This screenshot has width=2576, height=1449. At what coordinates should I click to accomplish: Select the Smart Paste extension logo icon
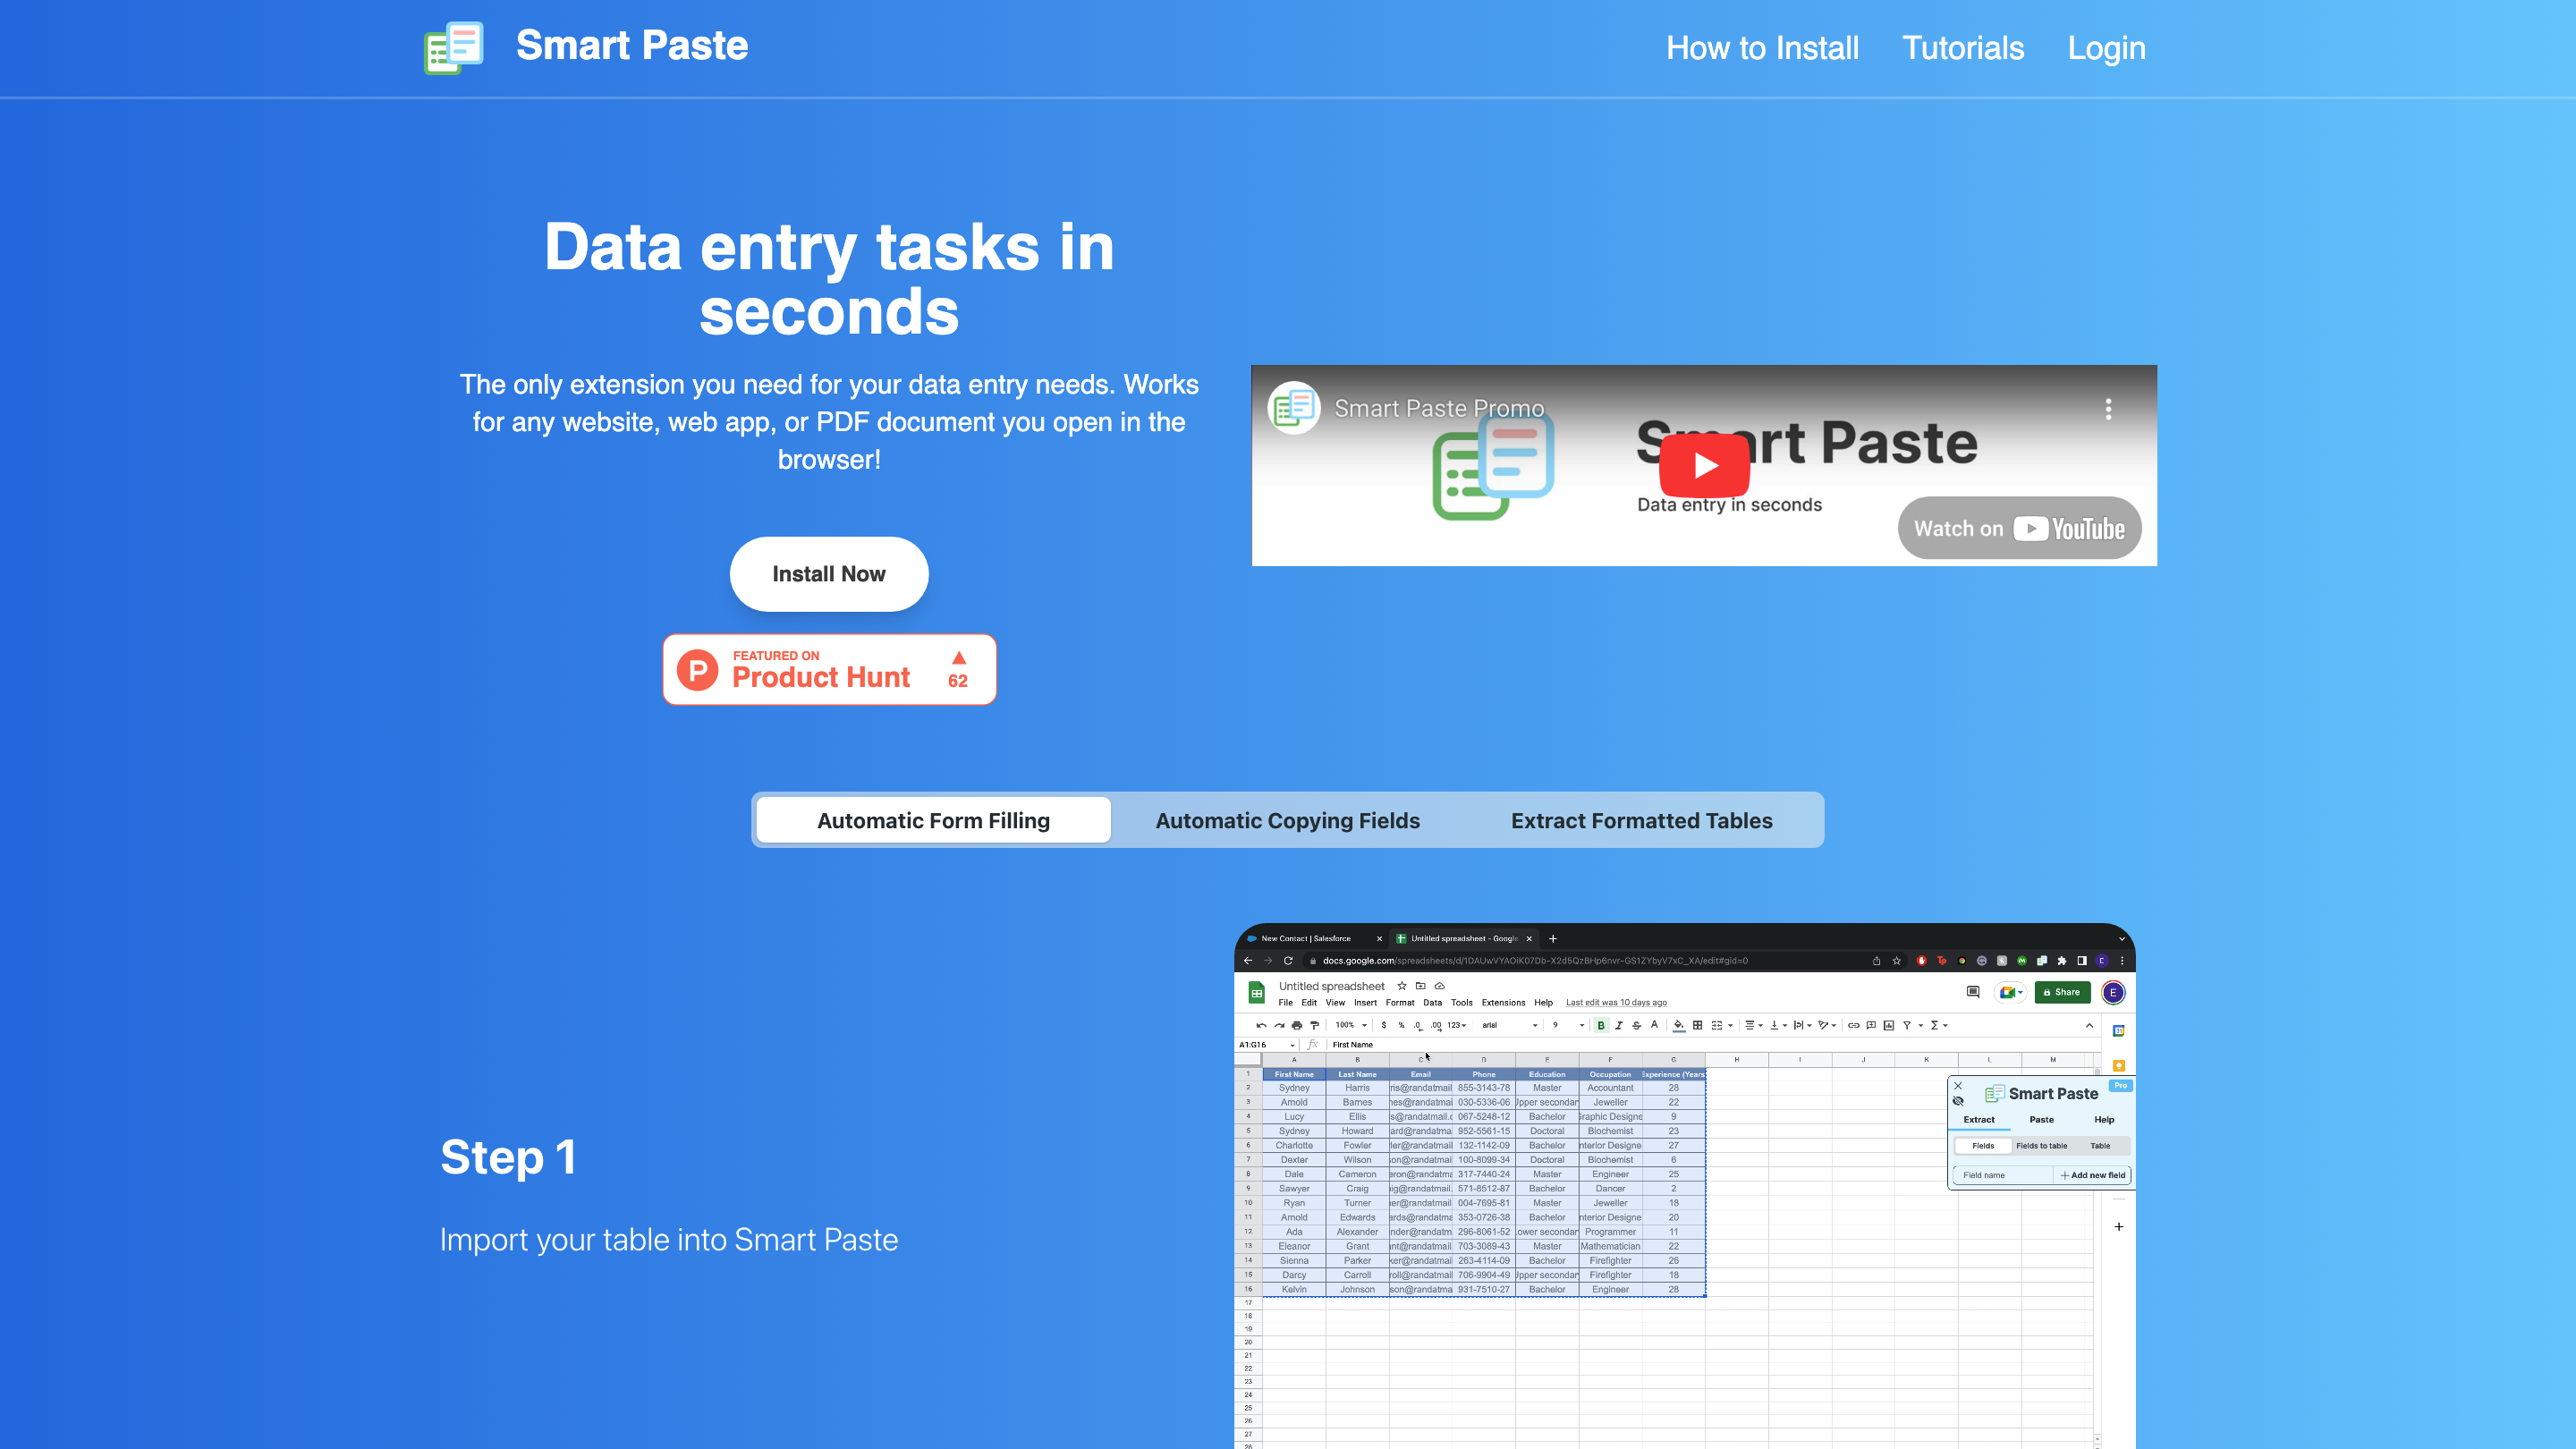(453, 46)
